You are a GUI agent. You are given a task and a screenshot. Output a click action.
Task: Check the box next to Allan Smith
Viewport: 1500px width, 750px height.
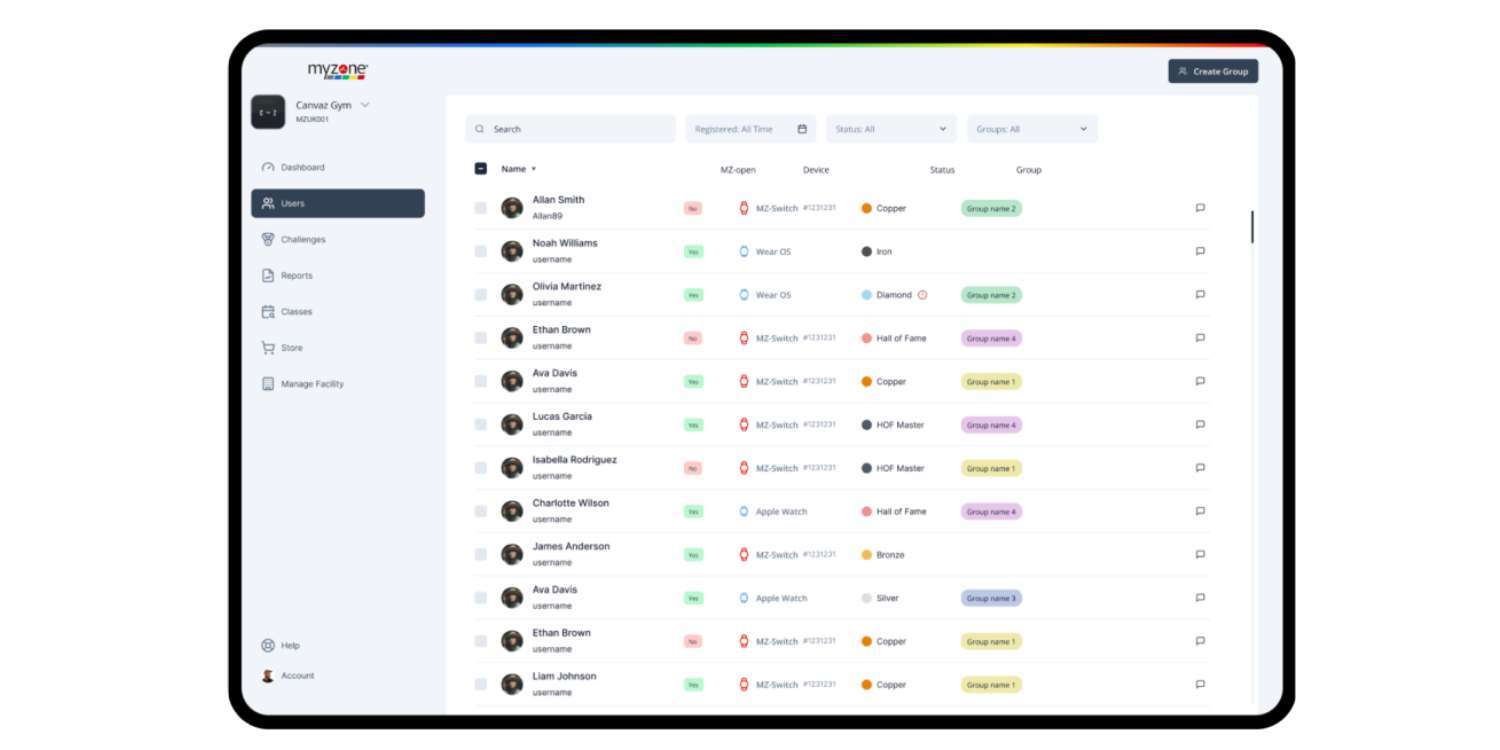click(x=481, y=208)
